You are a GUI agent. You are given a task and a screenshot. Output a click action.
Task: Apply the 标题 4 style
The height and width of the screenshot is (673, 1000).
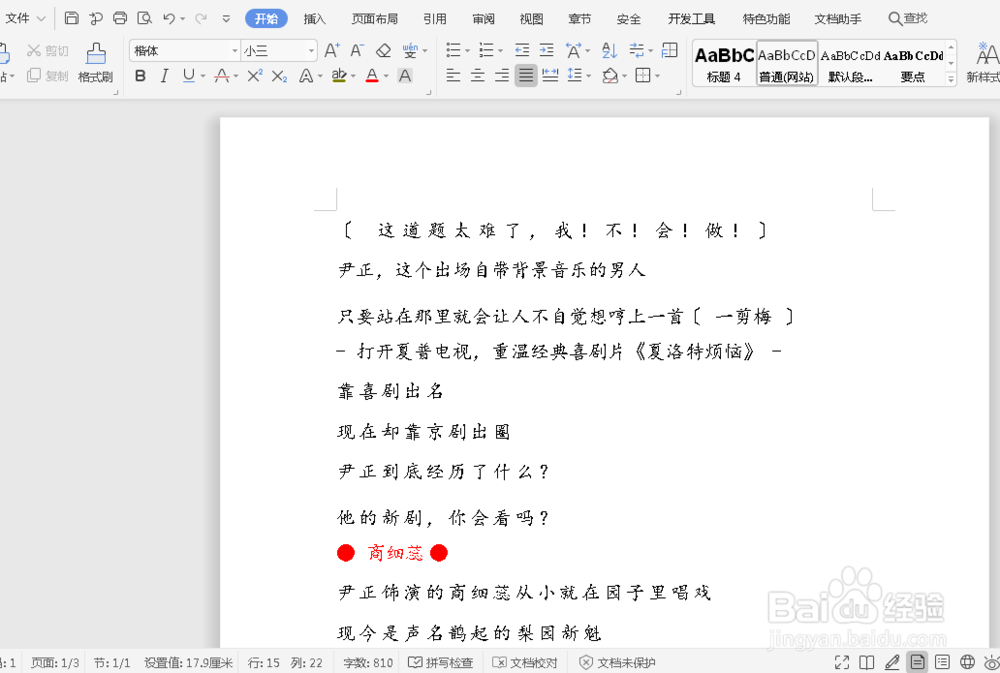pyautogui.click(x=724, y=63)
